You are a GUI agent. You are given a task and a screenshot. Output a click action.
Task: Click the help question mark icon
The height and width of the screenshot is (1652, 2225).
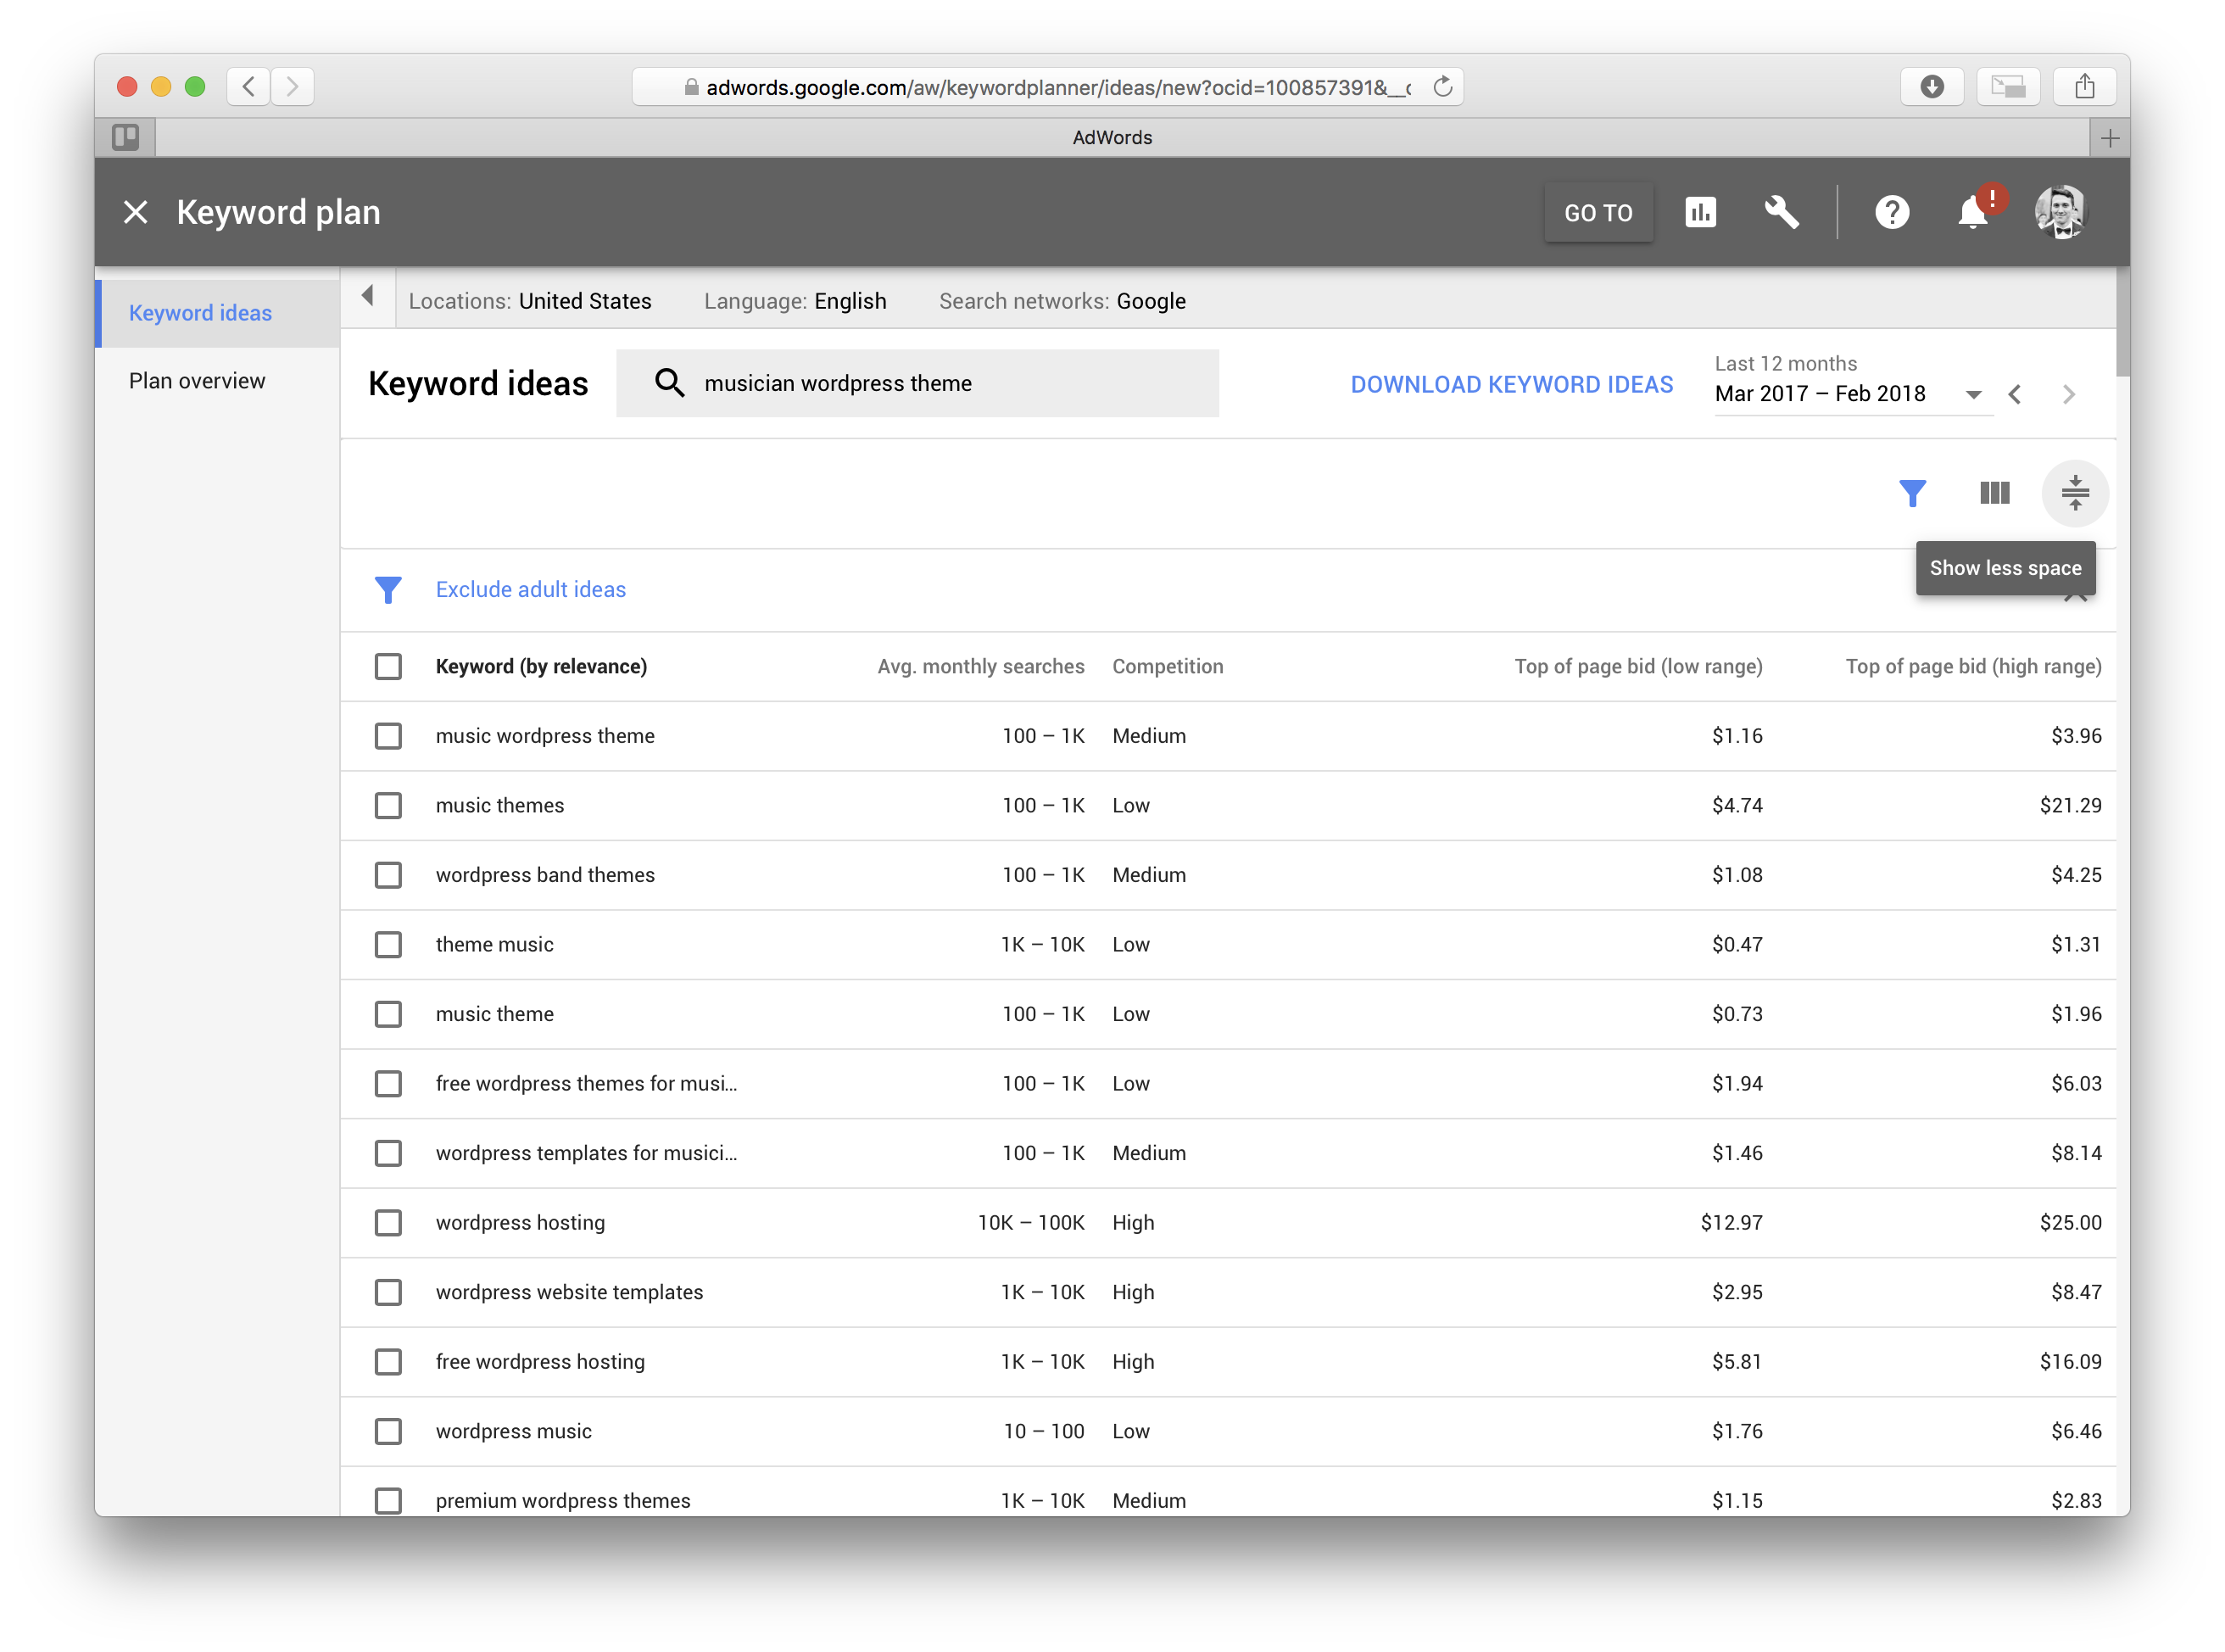(x=1891, y=212)
